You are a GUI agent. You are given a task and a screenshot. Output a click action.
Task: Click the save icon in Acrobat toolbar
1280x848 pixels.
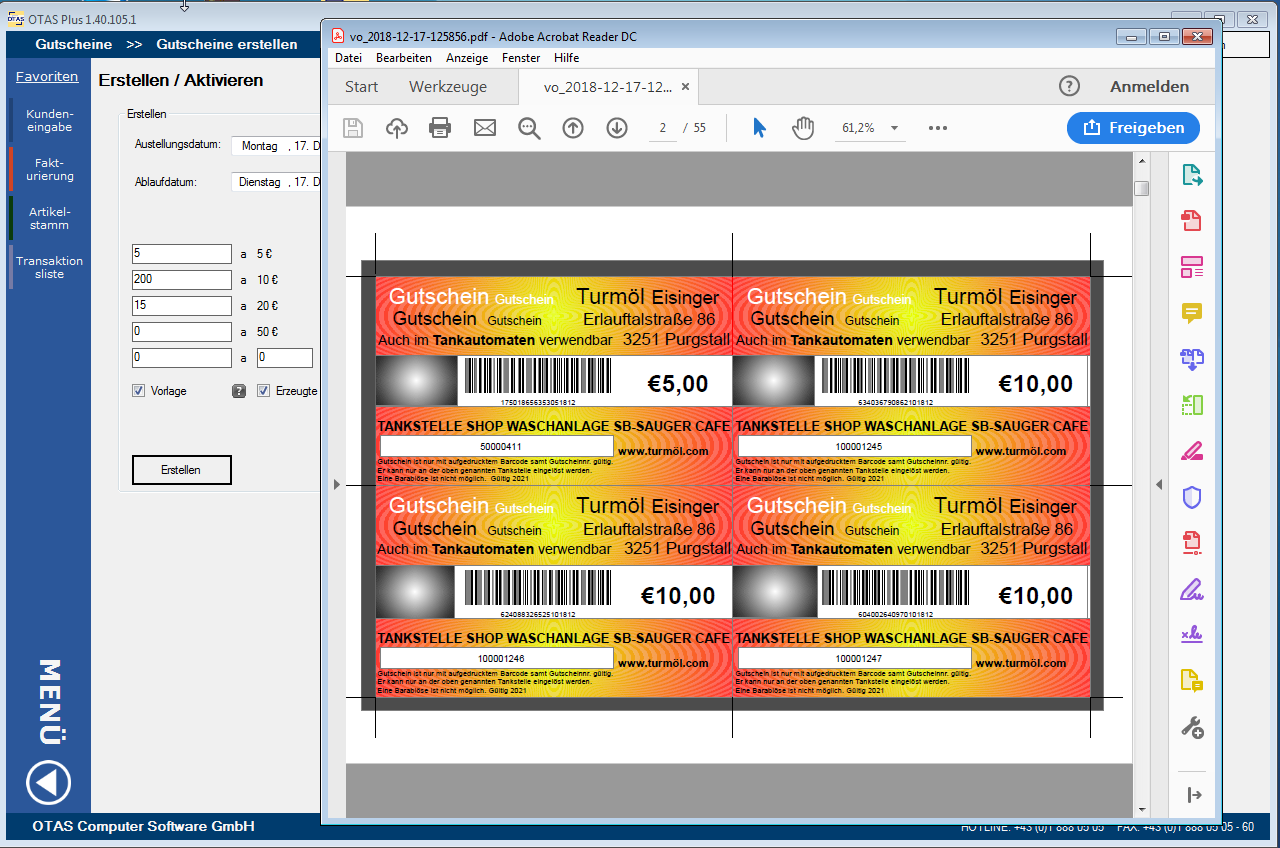click(353, 128)
